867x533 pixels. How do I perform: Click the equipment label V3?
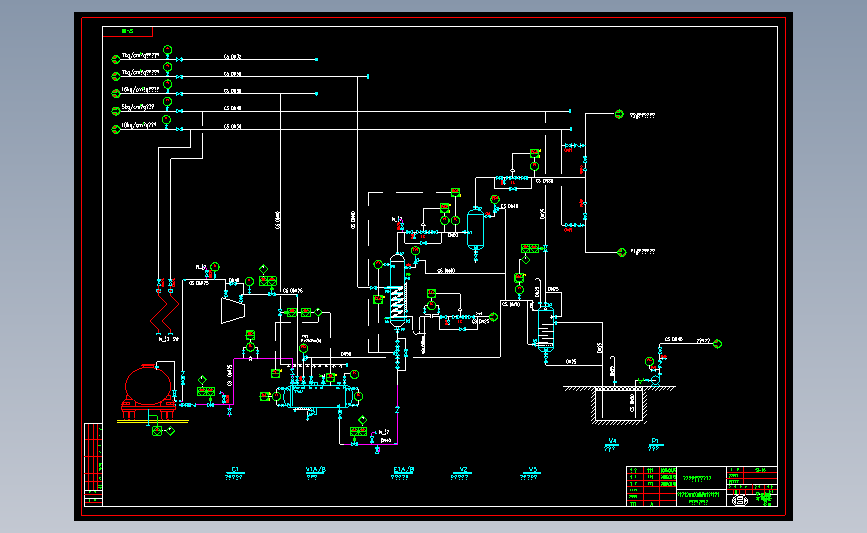(532, 469)
